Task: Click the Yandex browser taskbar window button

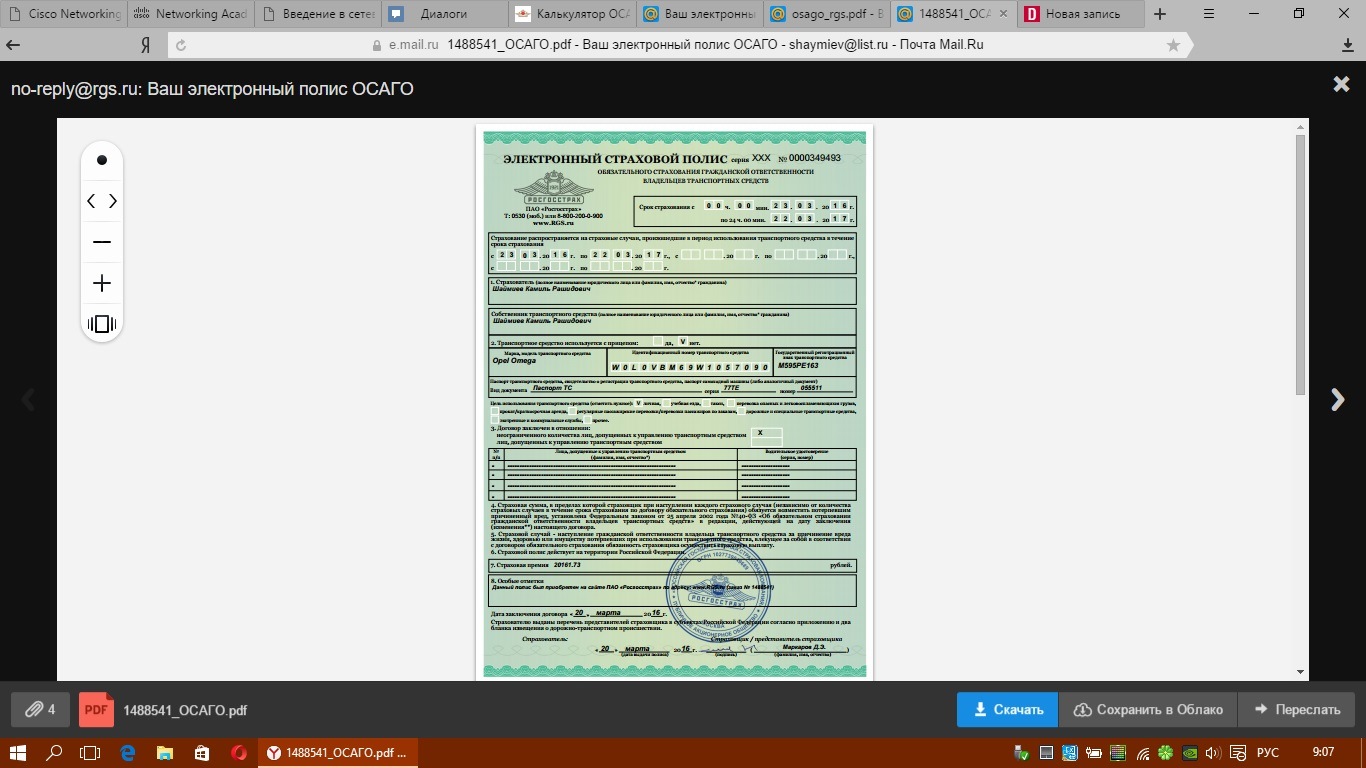Action: 338,752
